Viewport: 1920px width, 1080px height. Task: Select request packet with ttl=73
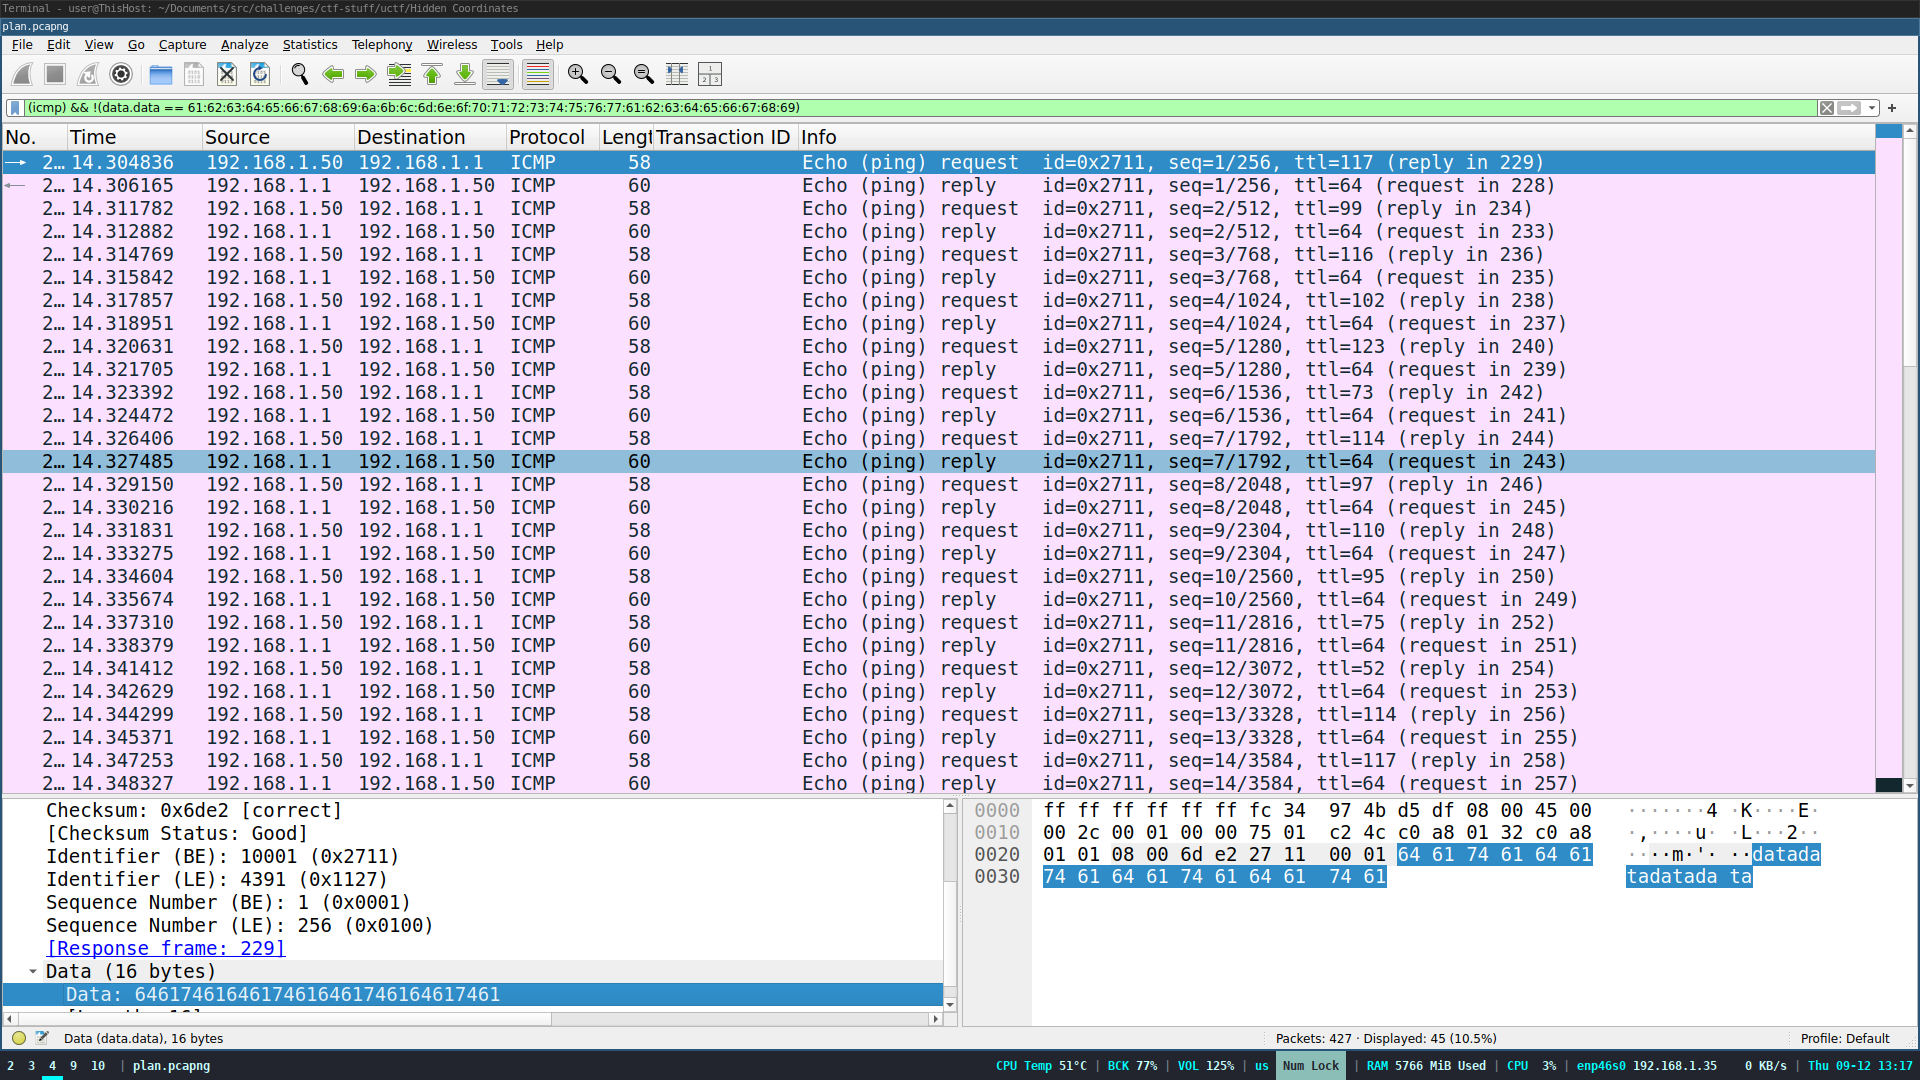(x=938, y=392)
